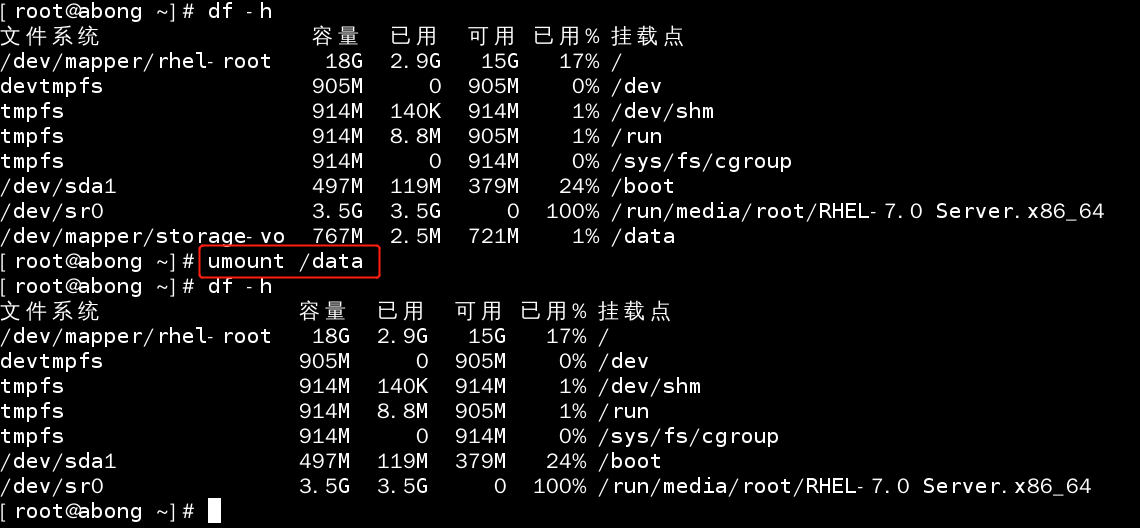Select "/dev/sda1" in the second df output
Screen dimensions: 1140x528
click(58, 461)
